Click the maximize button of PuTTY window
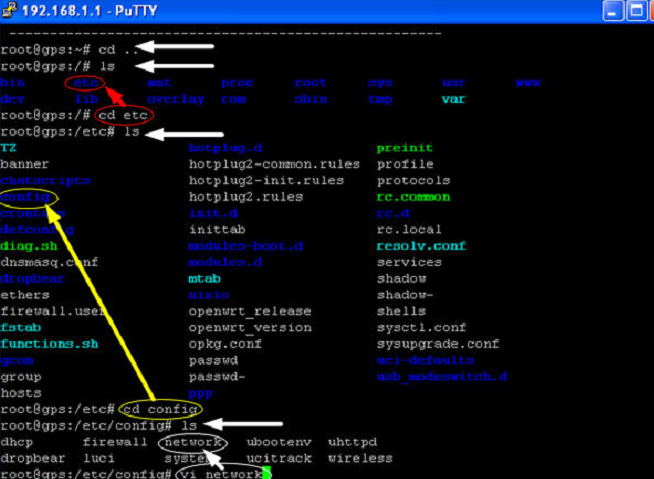The image size is (654, 479). (x=636, y=10)
